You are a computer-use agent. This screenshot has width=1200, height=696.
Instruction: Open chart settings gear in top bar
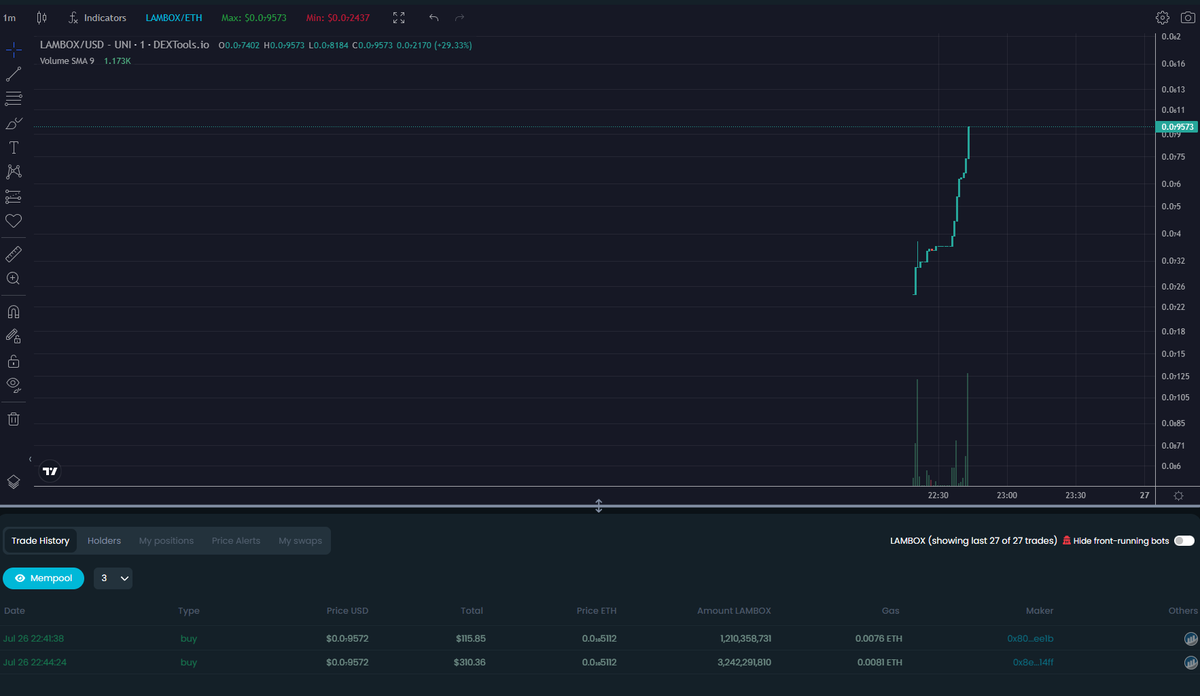coord(1162,18)
